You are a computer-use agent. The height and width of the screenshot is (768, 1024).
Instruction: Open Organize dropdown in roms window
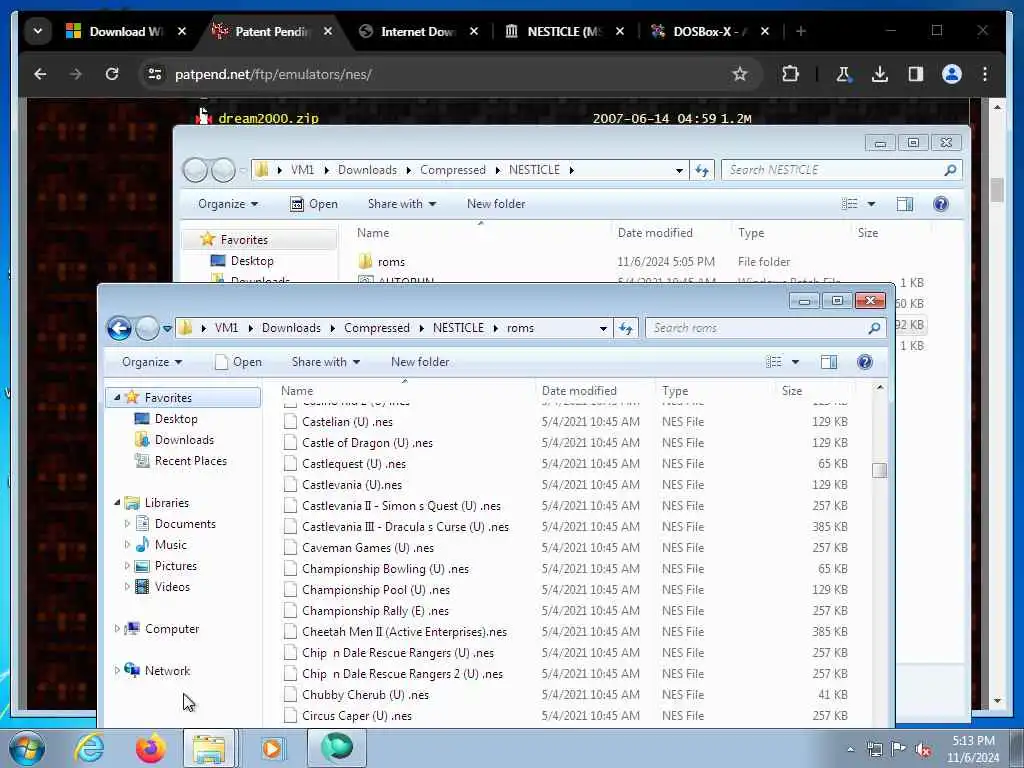coord(152,362)
